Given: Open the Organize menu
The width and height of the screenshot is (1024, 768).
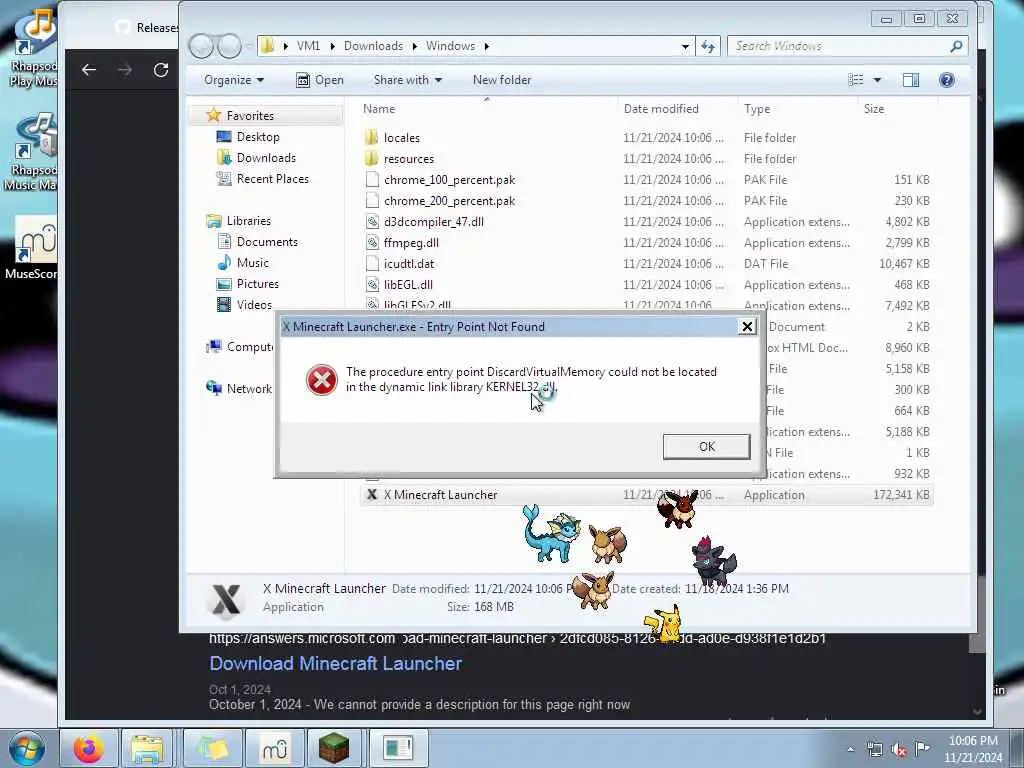Looking at the screenshot, I should click(x=234, y=80).
